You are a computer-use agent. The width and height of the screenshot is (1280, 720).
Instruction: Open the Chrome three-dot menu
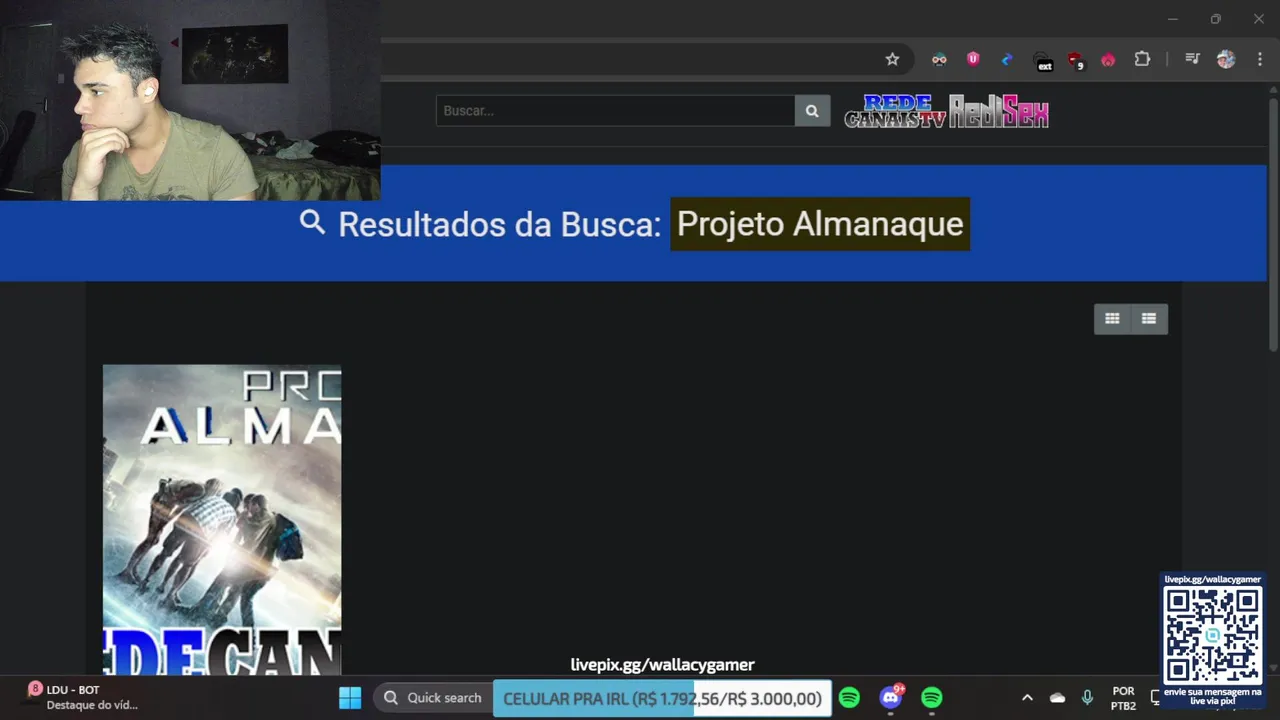[x=1260, y=59]
